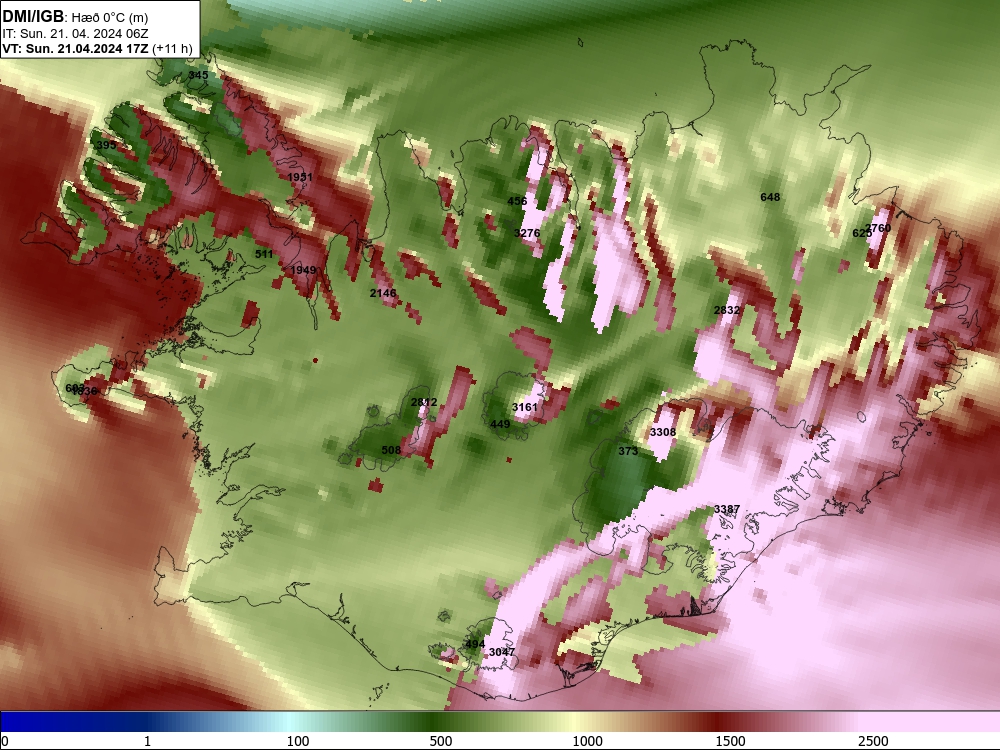The height and width of the screenshot is (750, 1000).
Task: Click the 3276 height label
Action: pos(527,233)
